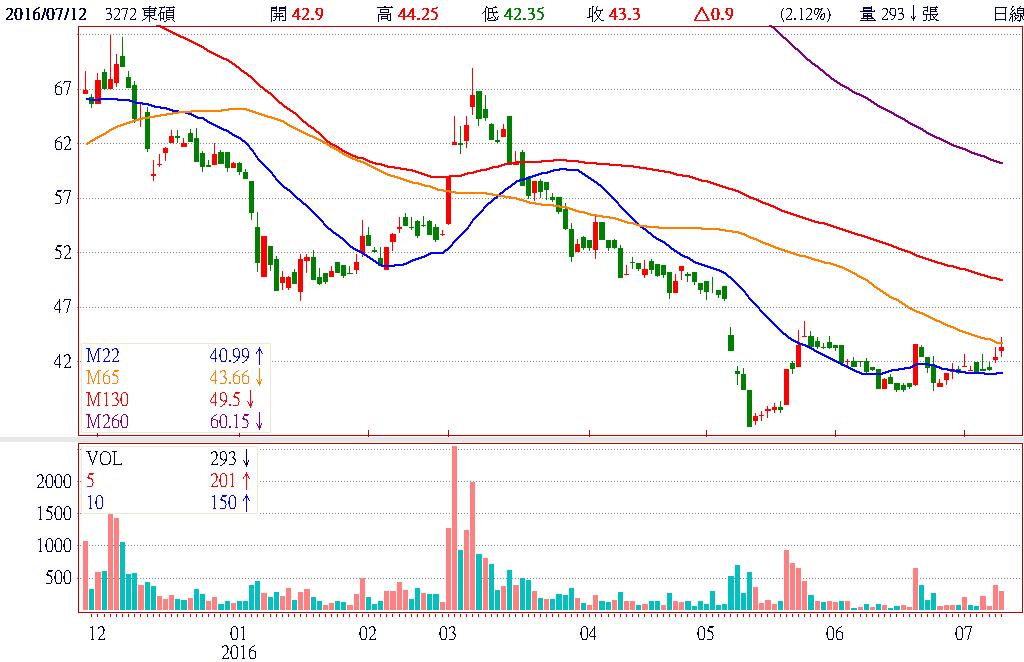
Task: Click the M22 value 40.99
Action: coord(229,356)
